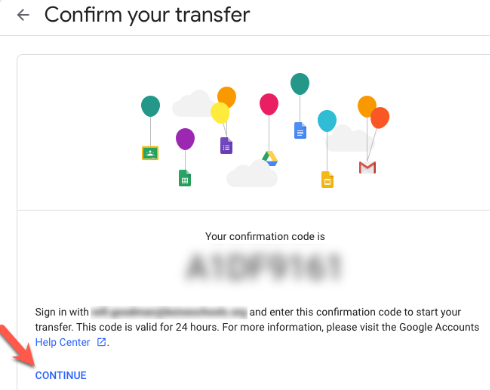Click the Gmail envelope icon

[367, 167]
